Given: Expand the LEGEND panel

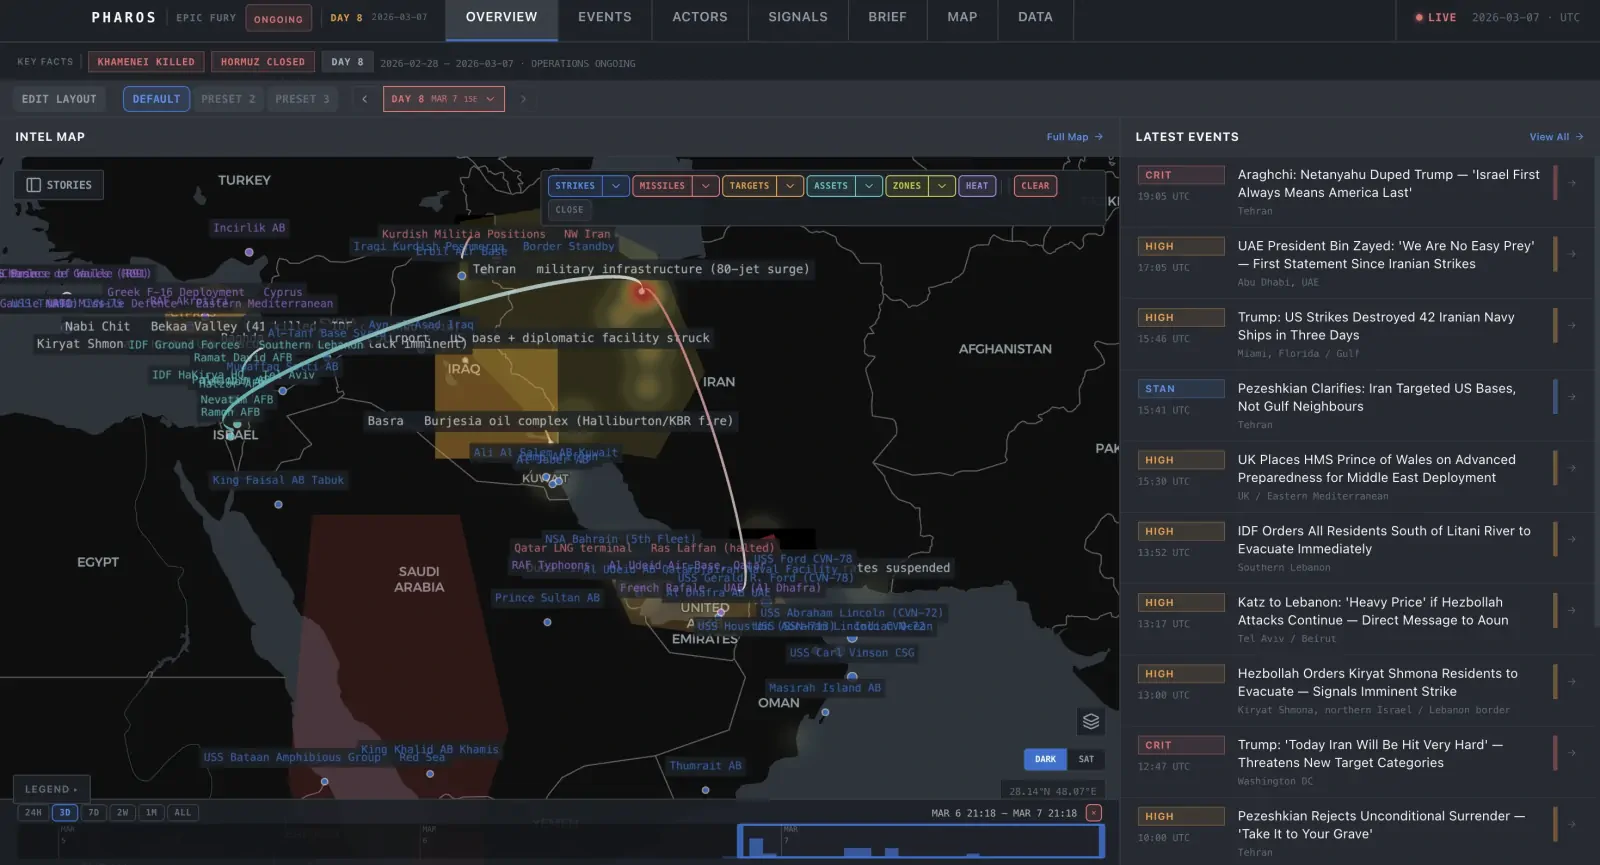Looking at the screenshot, I should coord(51,789).
